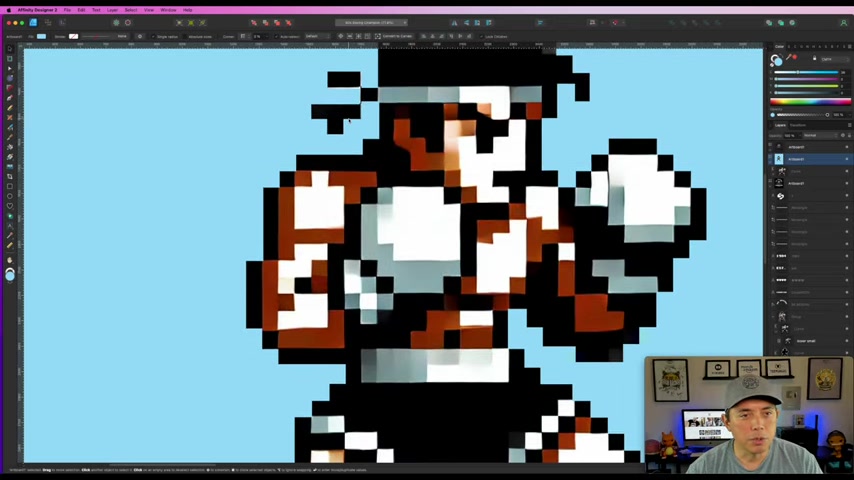
Task: Toggle the lock icon in Color panel
Action: pyautogui.click(x=814, y=58)
